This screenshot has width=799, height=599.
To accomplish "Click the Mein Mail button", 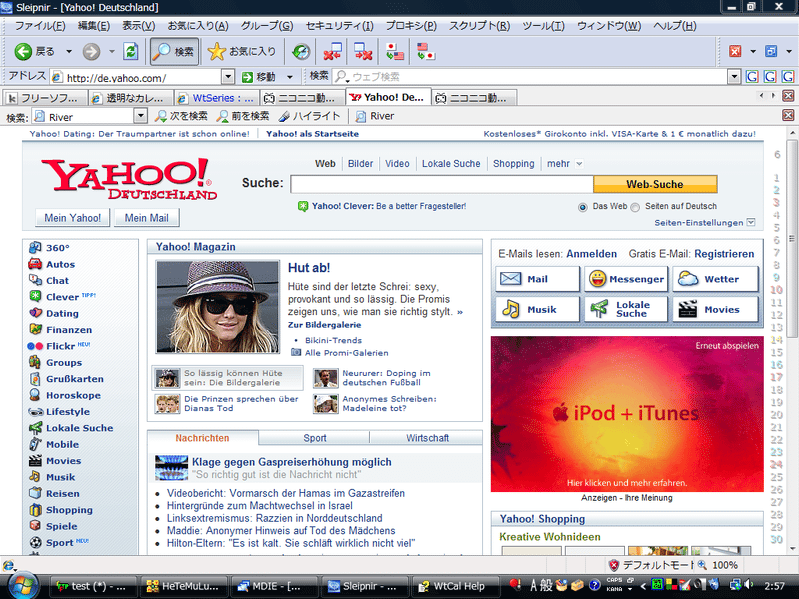I will (x=147, y=218).
